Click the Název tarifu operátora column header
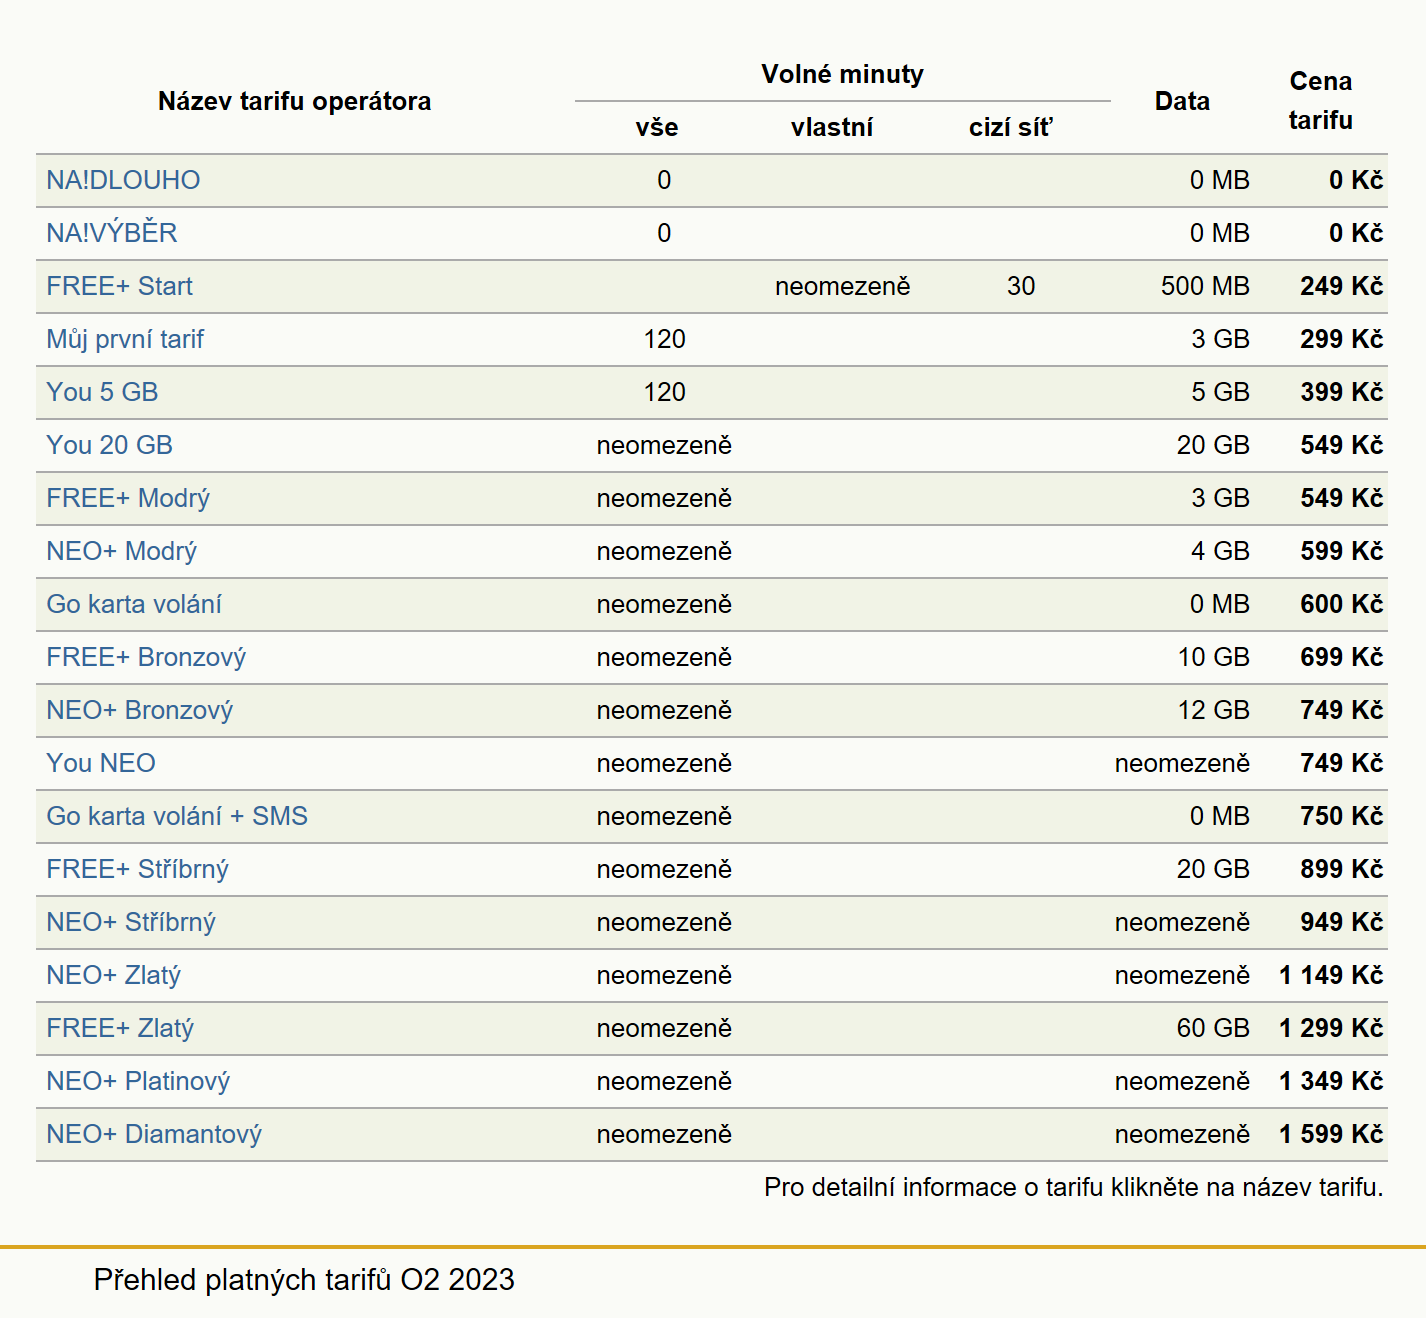 click(x=295, y=101)
